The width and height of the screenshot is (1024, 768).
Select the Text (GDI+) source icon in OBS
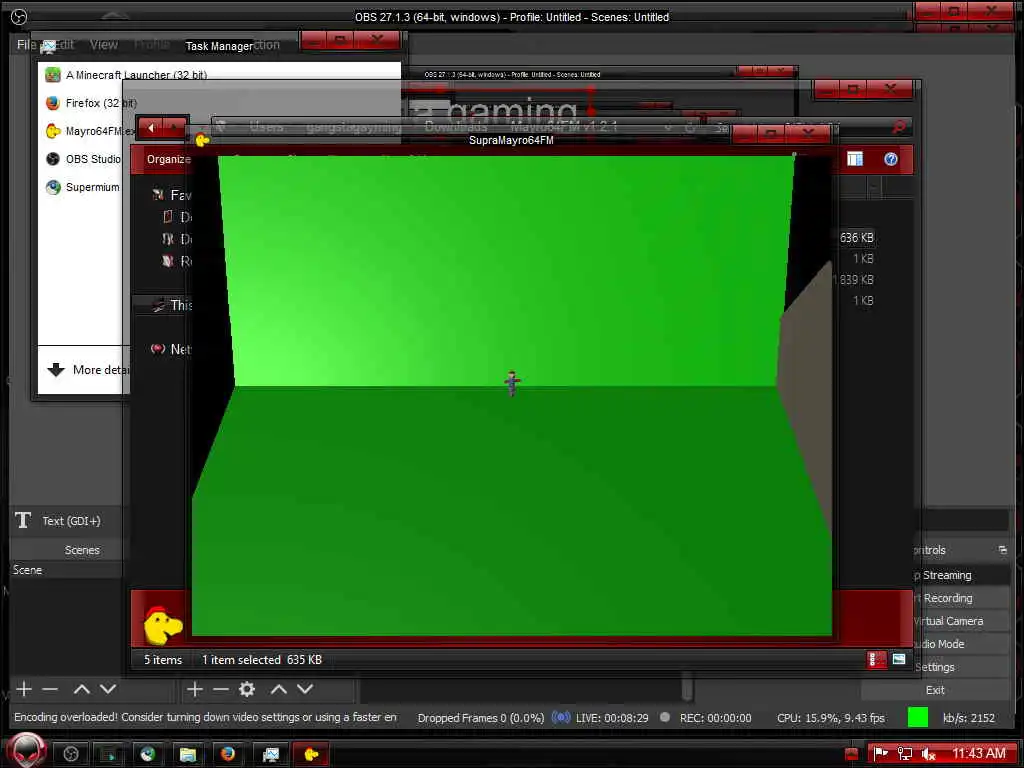point(24,520)
